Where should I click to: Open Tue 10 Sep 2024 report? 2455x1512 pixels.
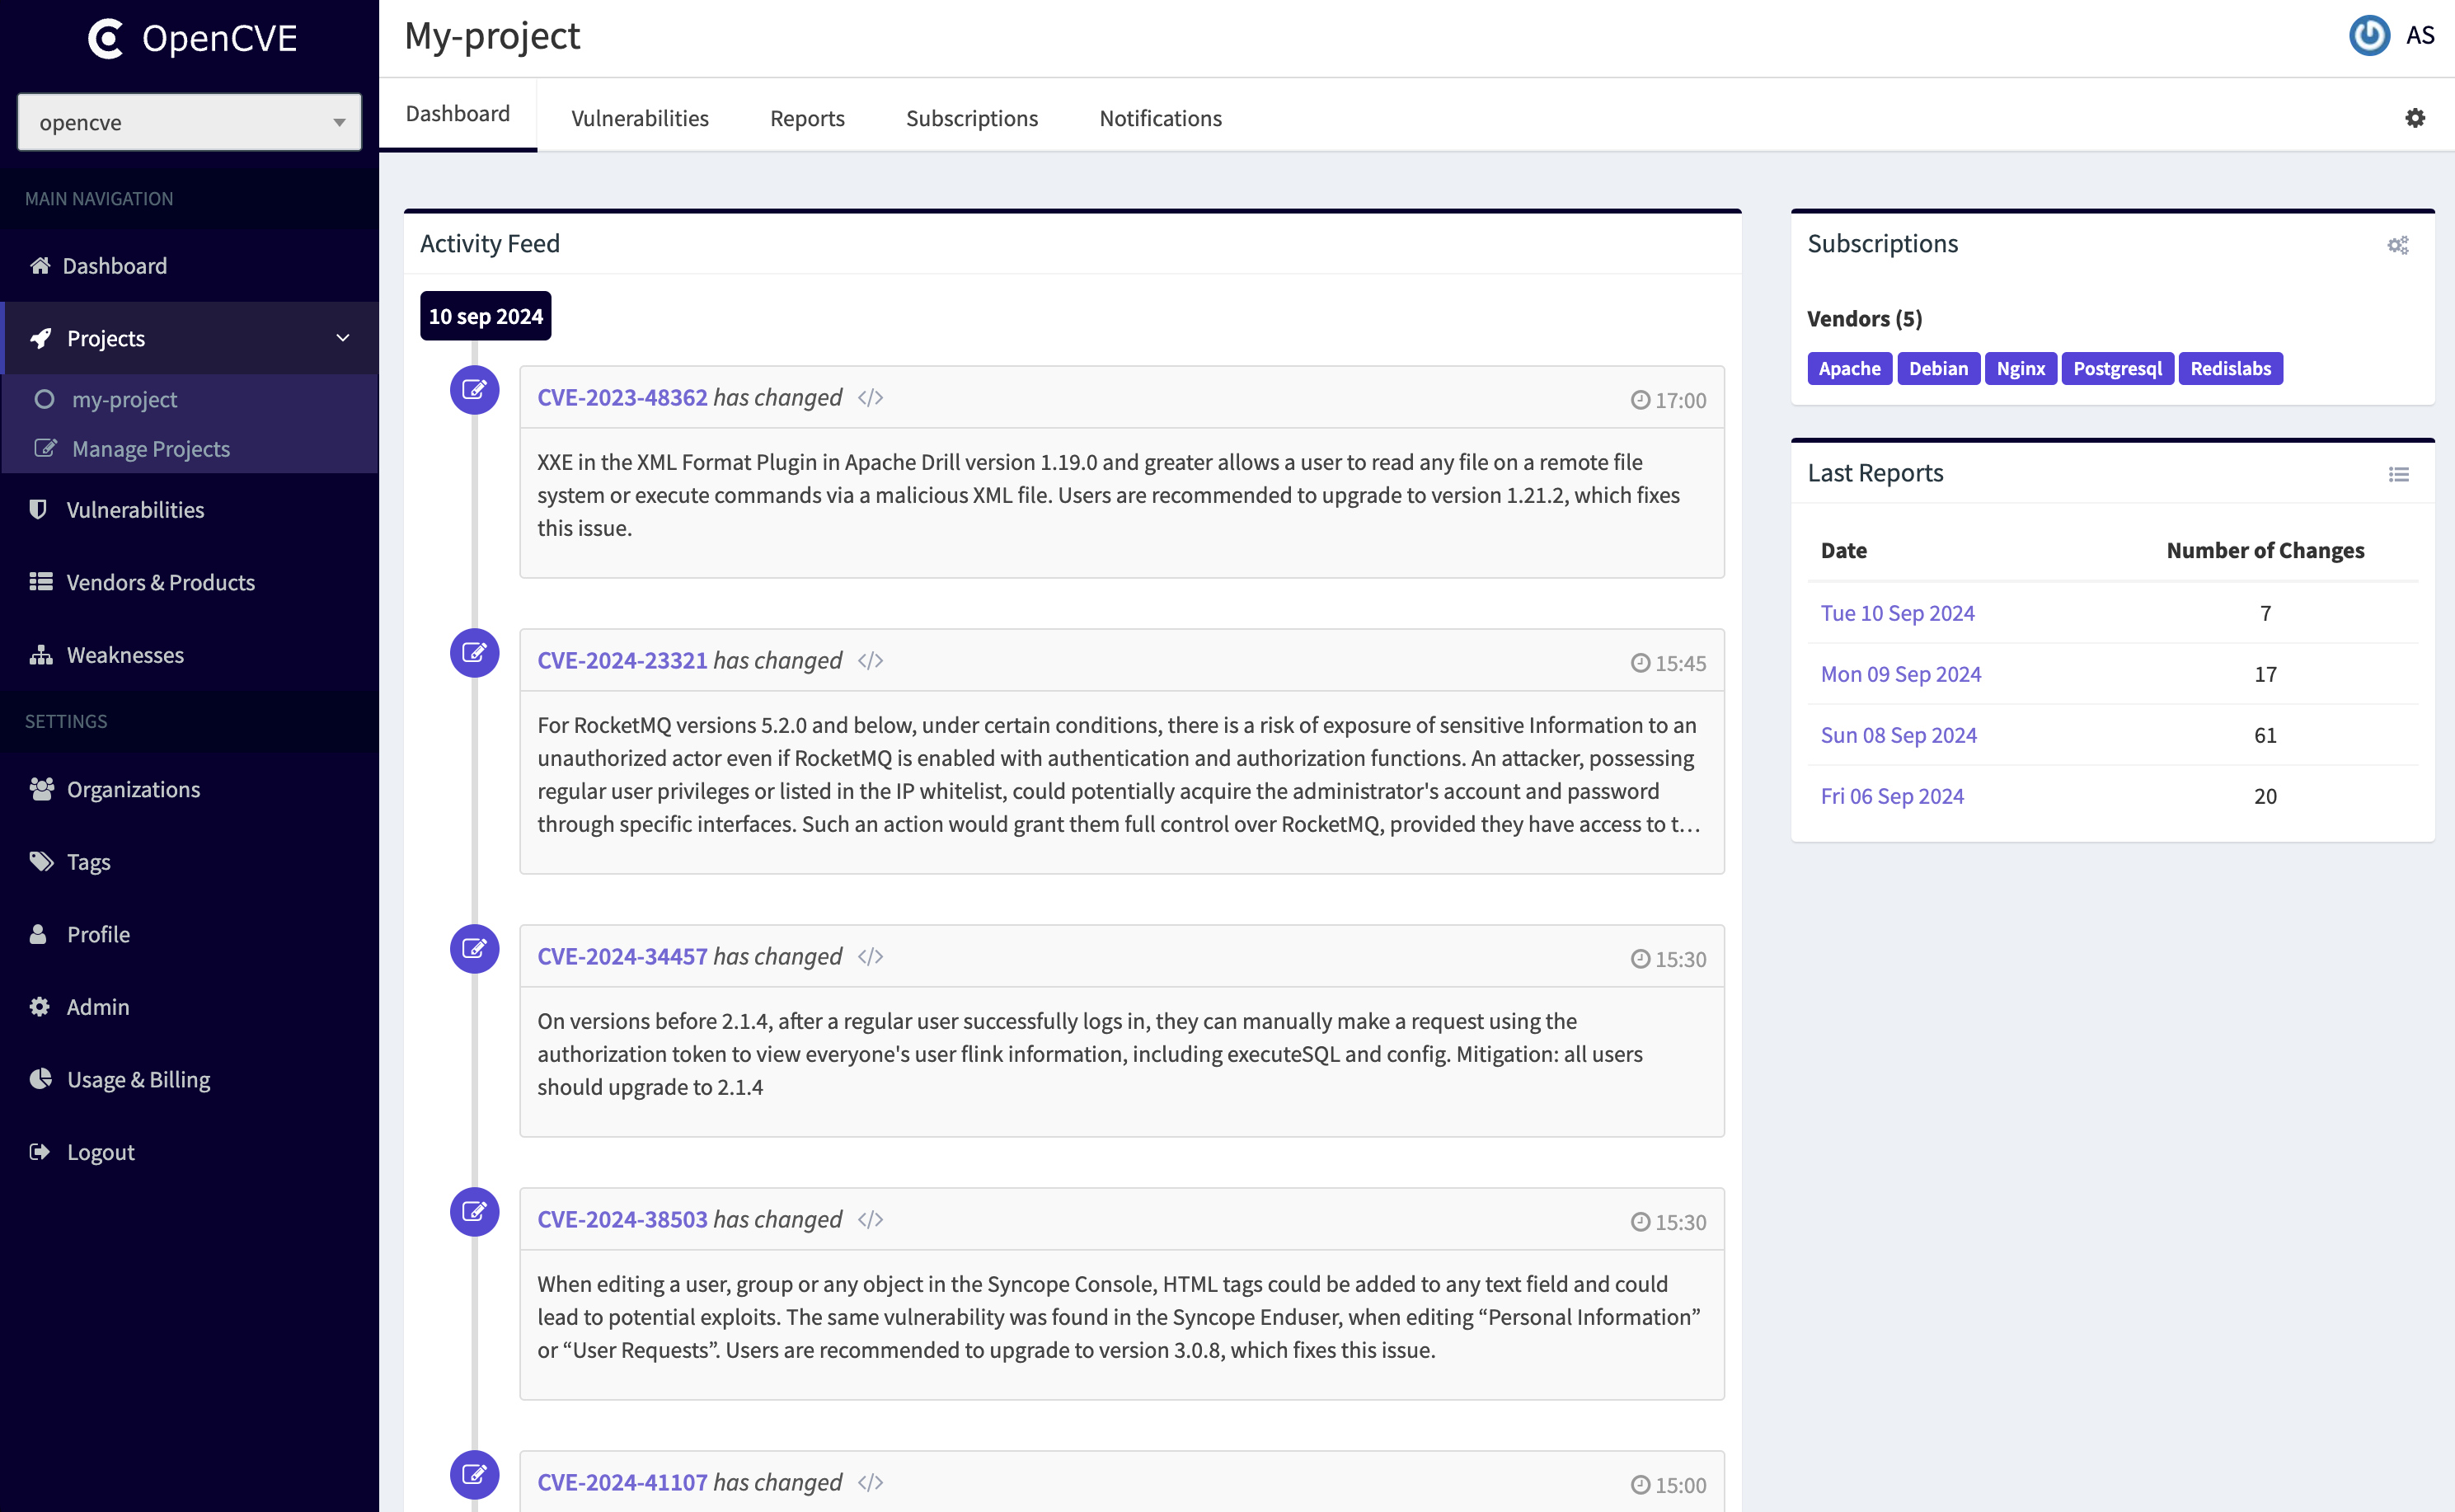click(x=1897, y=613)
